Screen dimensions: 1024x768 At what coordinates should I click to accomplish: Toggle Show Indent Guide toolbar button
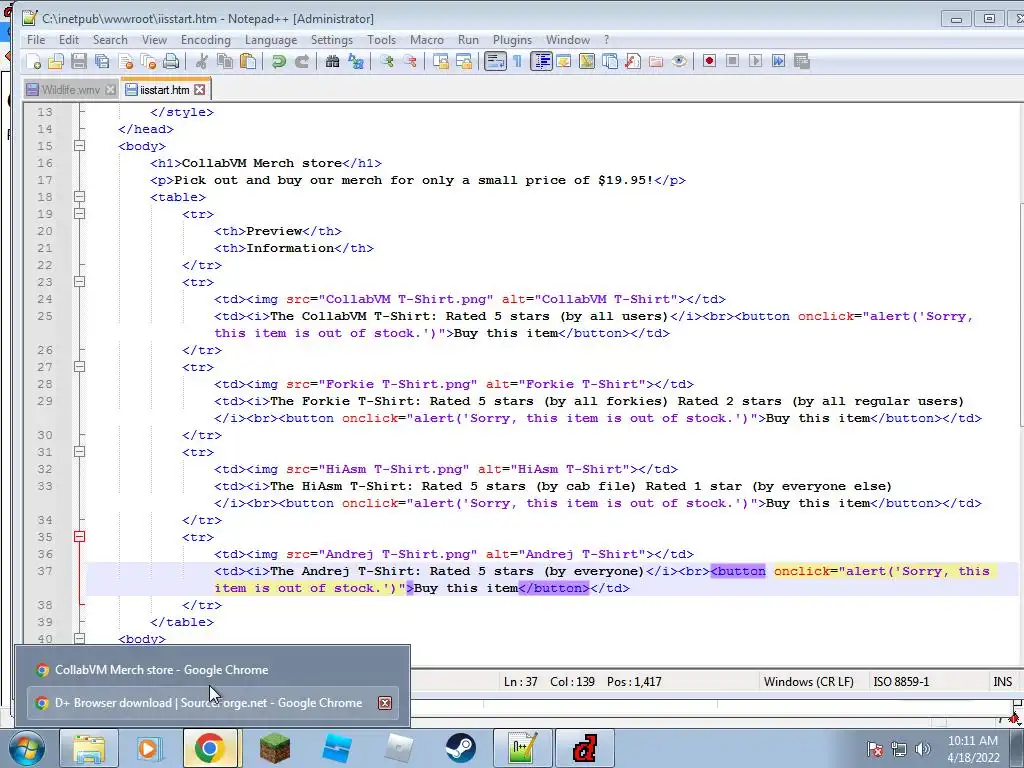point(541,61)
